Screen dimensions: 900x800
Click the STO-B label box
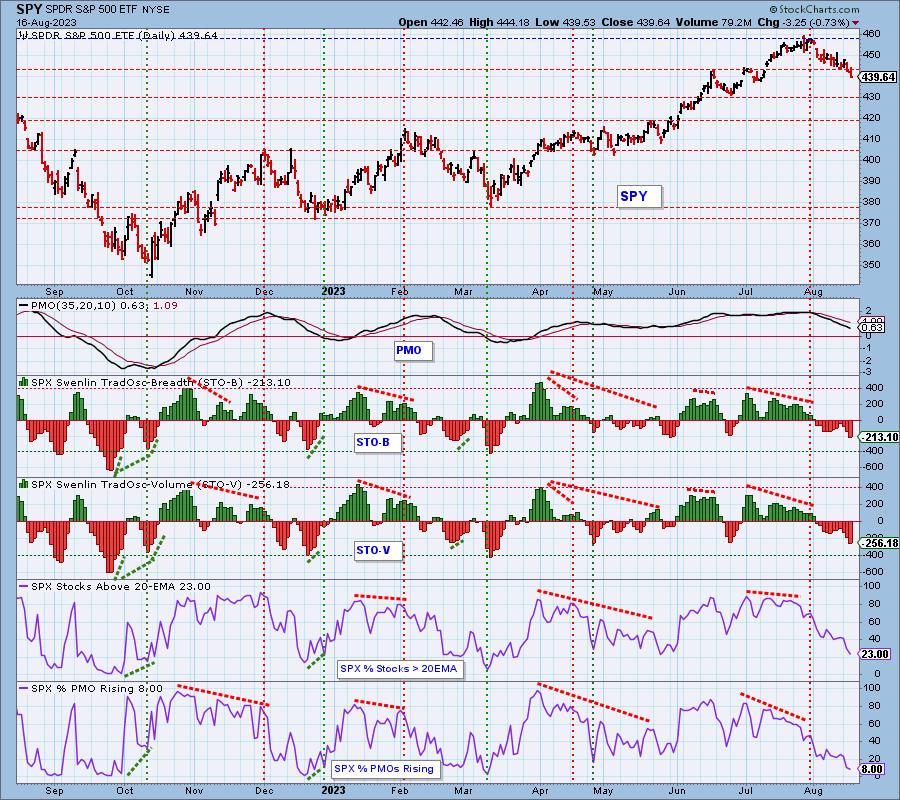coord(377,442)
